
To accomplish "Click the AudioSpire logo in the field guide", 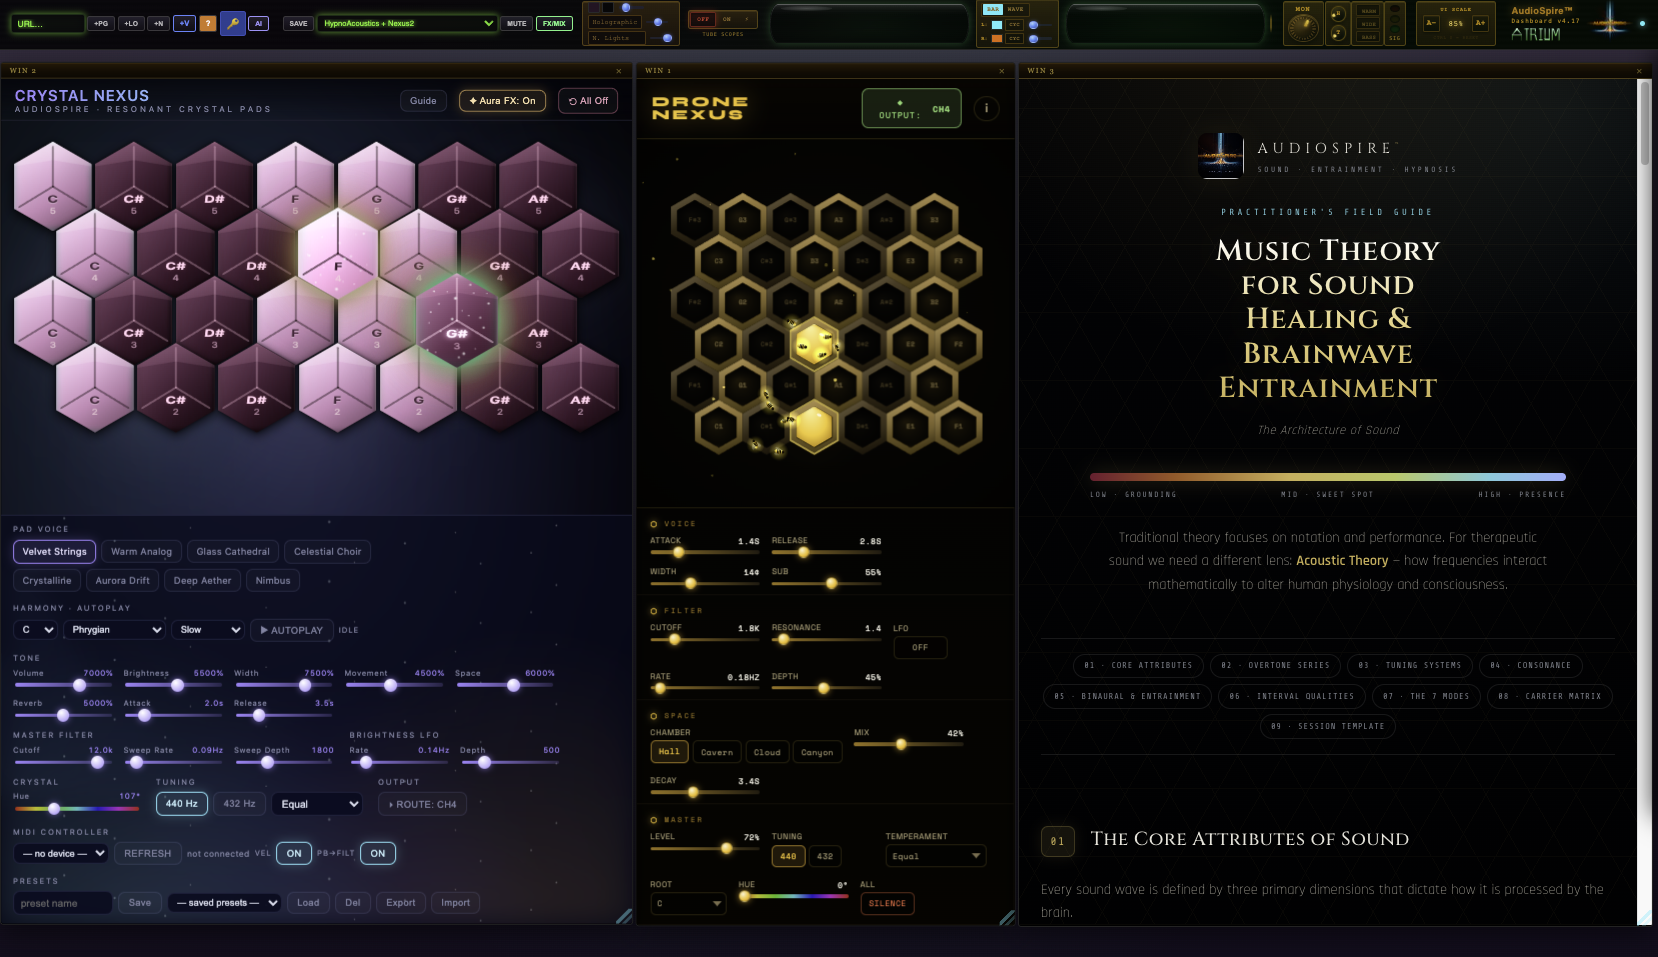I will [1221, 156].
